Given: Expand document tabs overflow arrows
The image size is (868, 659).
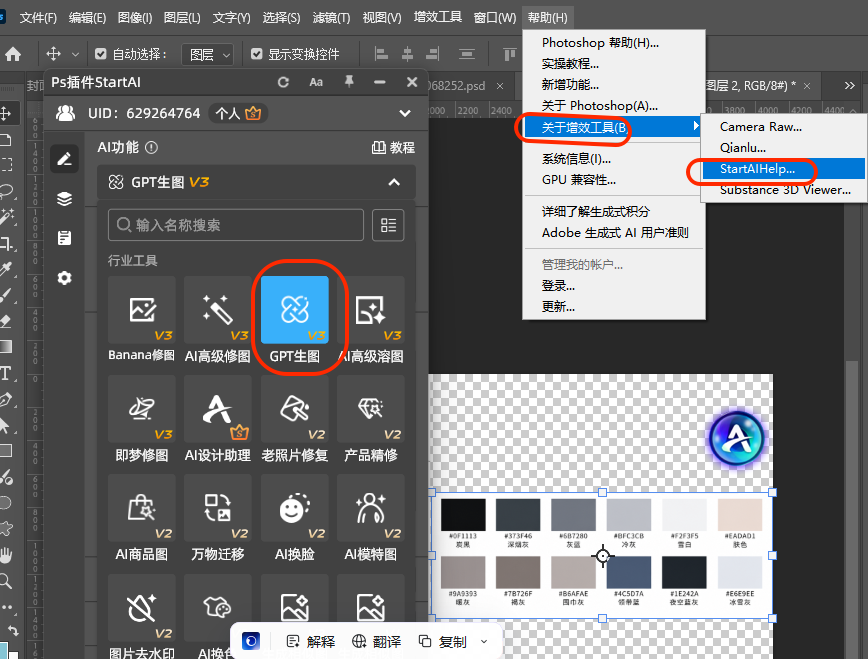Looking at the screenshot, I should click(850, 86).
